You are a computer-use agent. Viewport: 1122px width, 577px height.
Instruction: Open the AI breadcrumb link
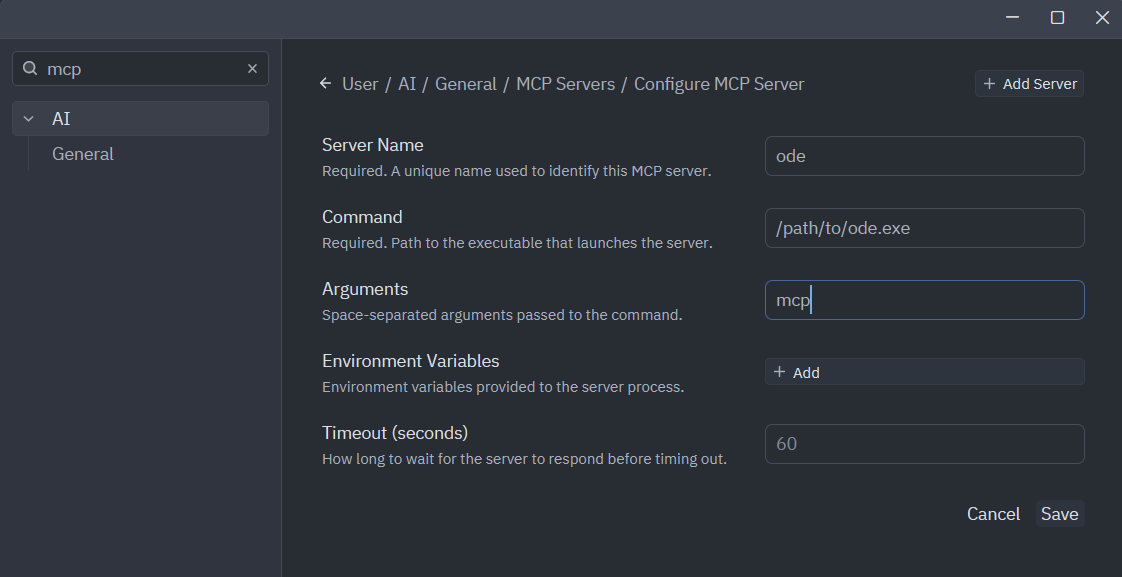click(x=406, y=84)
